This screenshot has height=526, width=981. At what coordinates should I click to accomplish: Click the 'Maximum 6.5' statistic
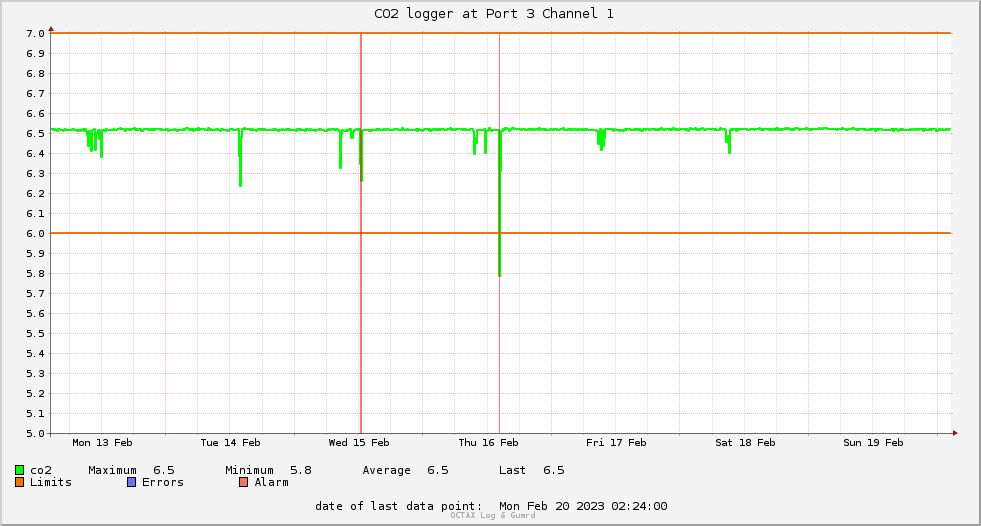131,470
